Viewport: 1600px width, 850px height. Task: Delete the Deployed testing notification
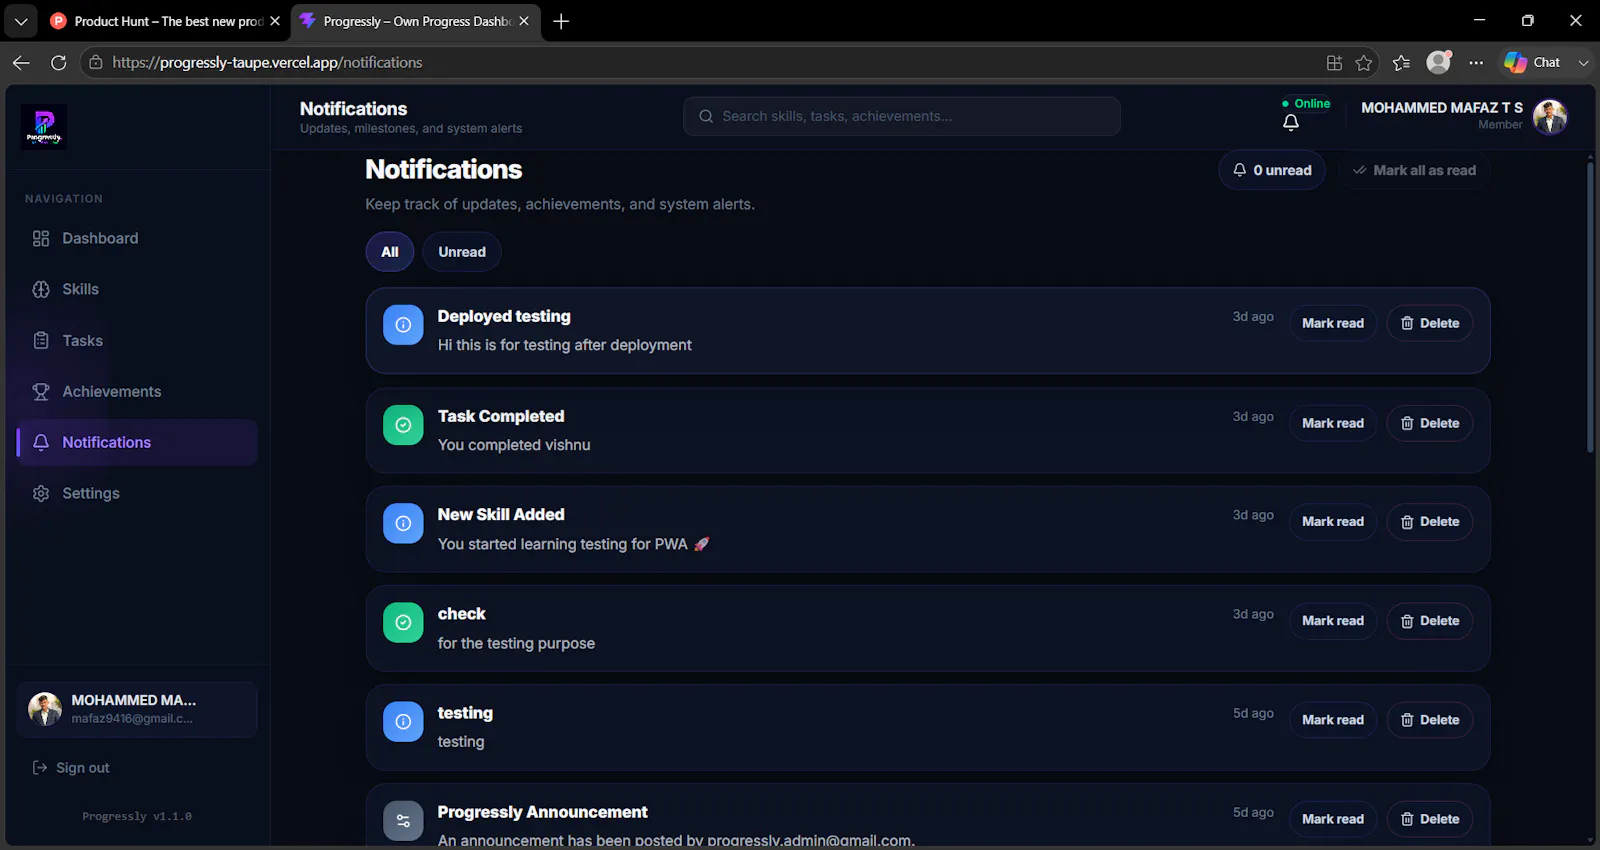1430,323
